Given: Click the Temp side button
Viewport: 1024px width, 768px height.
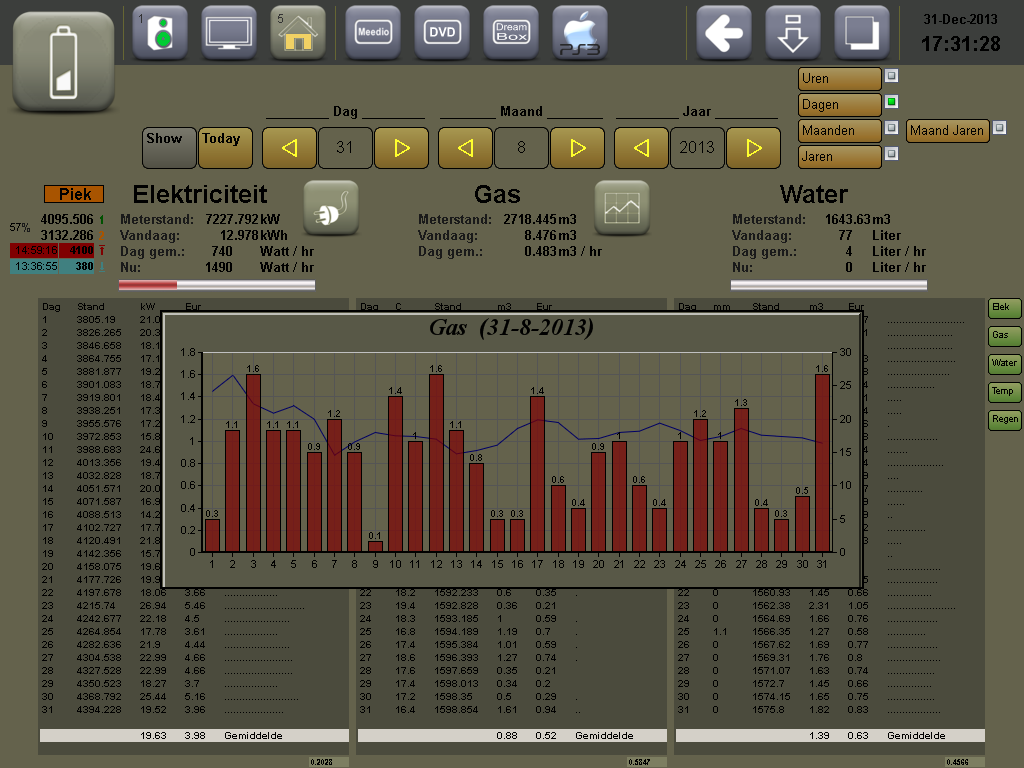Looking at the screenshot, I should (x=1004, y=392).
